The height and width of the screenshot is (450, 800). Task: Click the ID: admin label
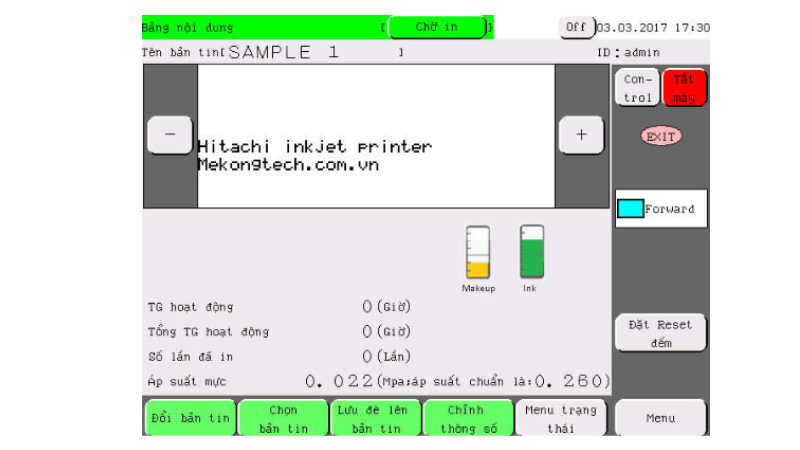pyautogui.click(x=629, y=53)
